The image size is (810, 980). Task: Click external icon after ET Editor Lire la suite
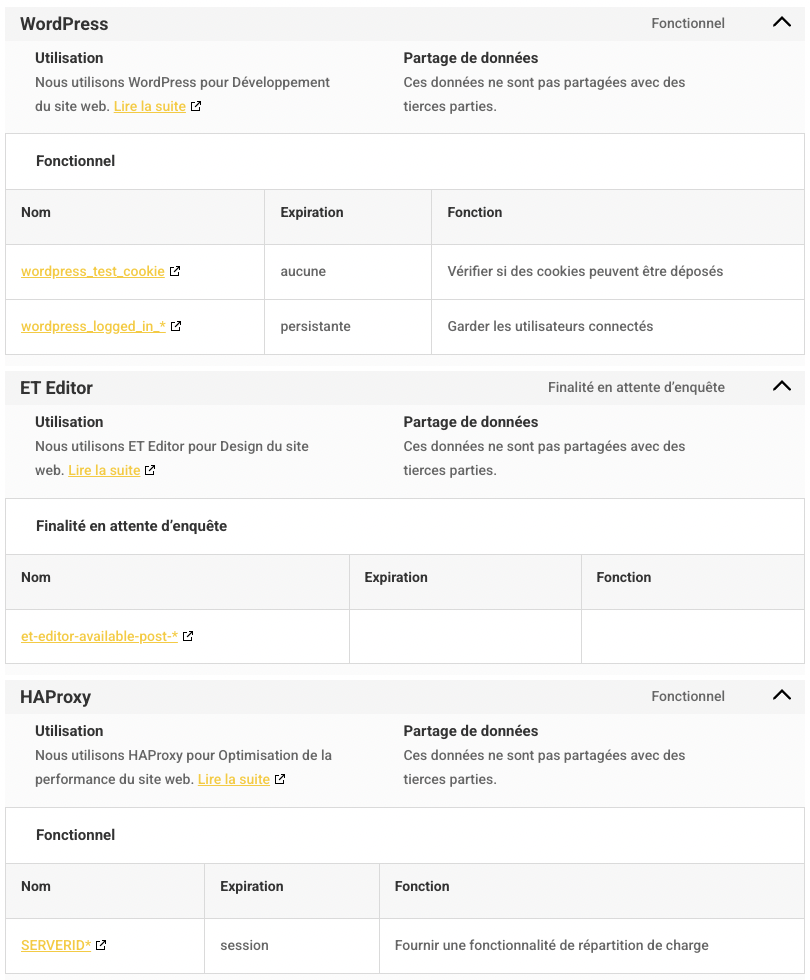150,470
